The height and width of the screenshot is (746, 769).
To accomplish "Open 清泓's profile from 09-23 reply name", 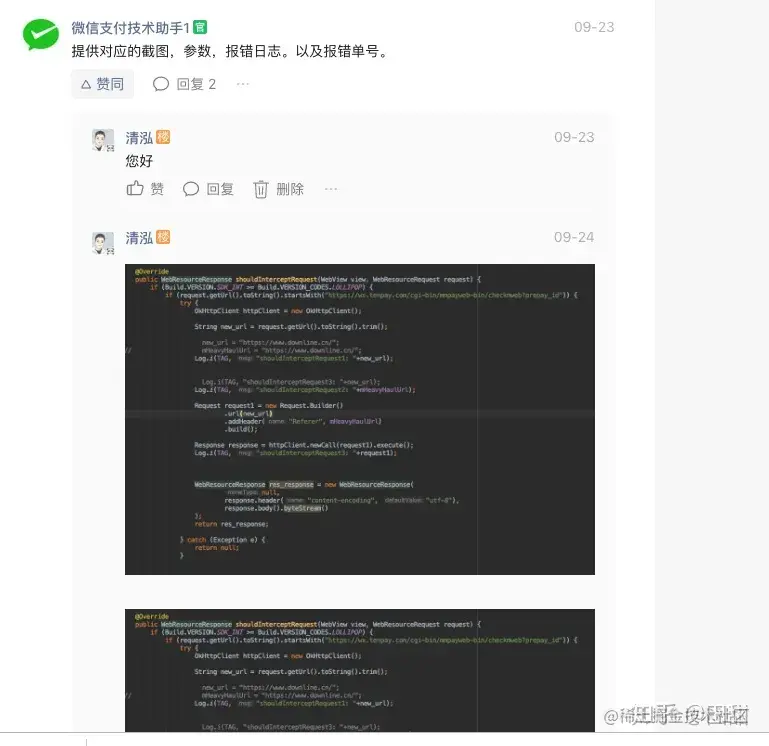I will pyautogui.click(x=139, y=138).
